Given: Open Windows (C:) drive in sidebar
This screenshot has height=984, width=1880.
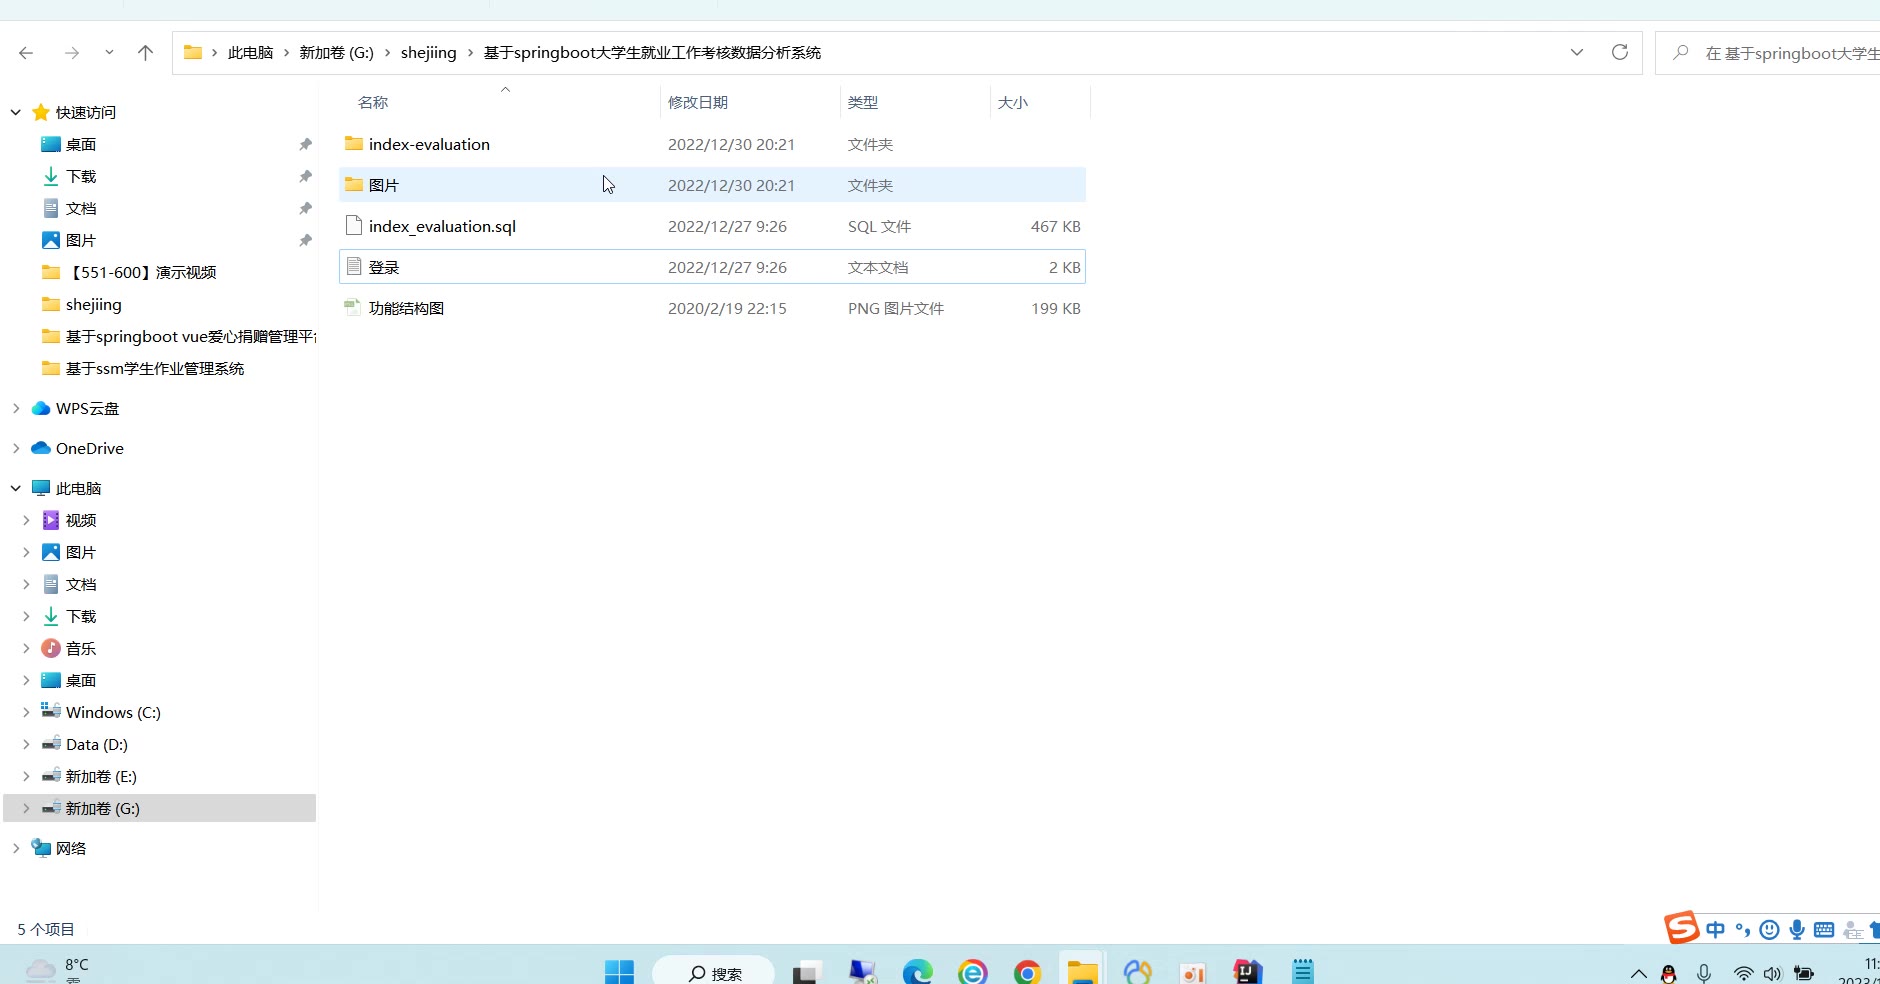Looking at the screenshot, I should (112, 712).
